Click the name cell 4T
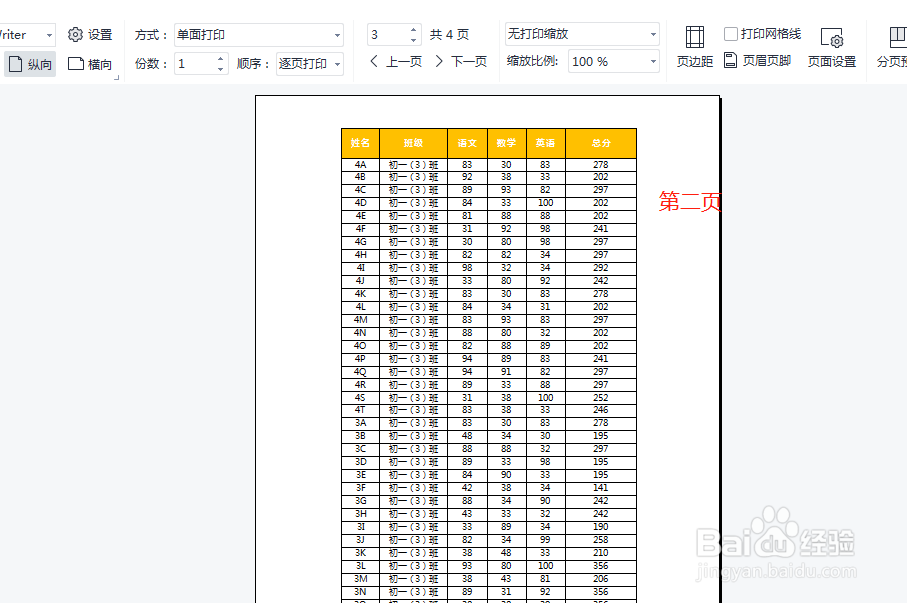Viewport: 907px width, 603px height. coord(360,410)
